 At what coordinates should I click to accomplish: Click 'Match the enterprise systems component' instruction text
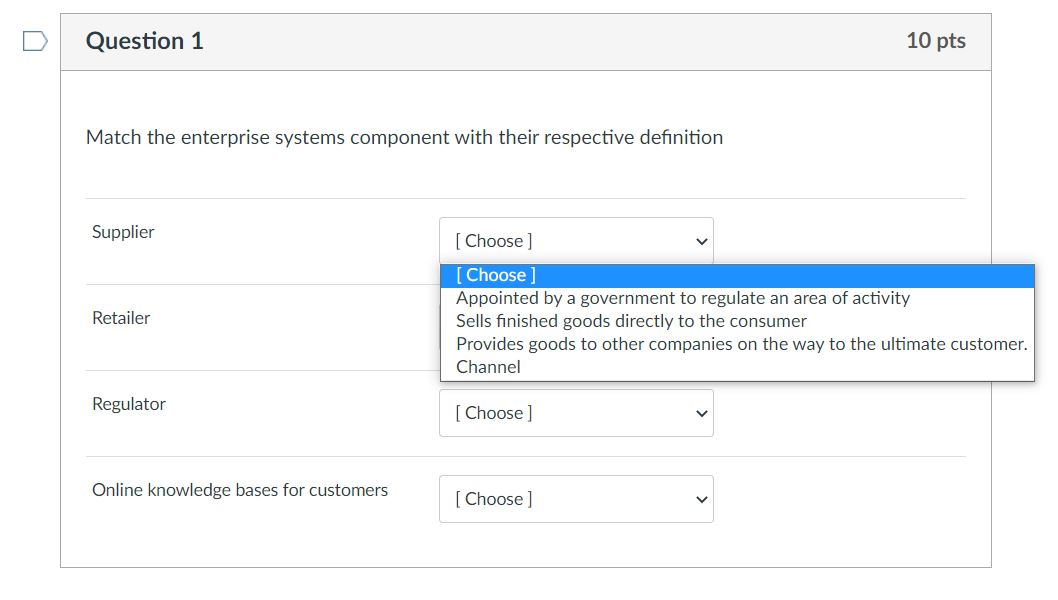404,137
